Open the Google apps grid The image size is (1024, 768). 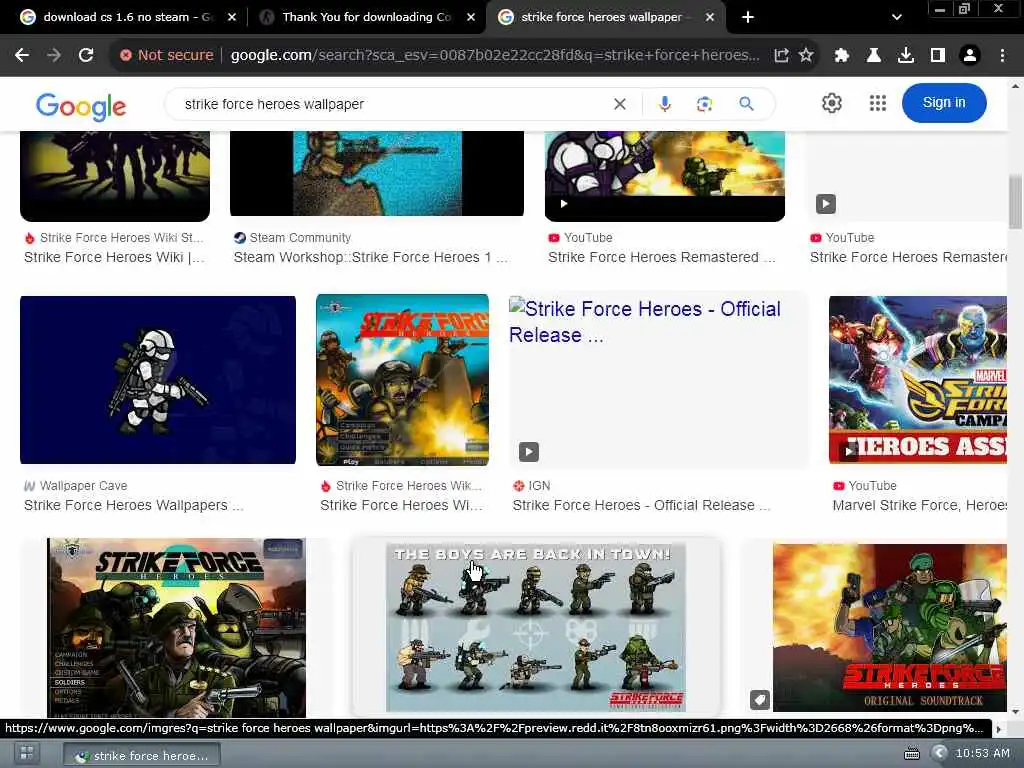tap(878, 103)
